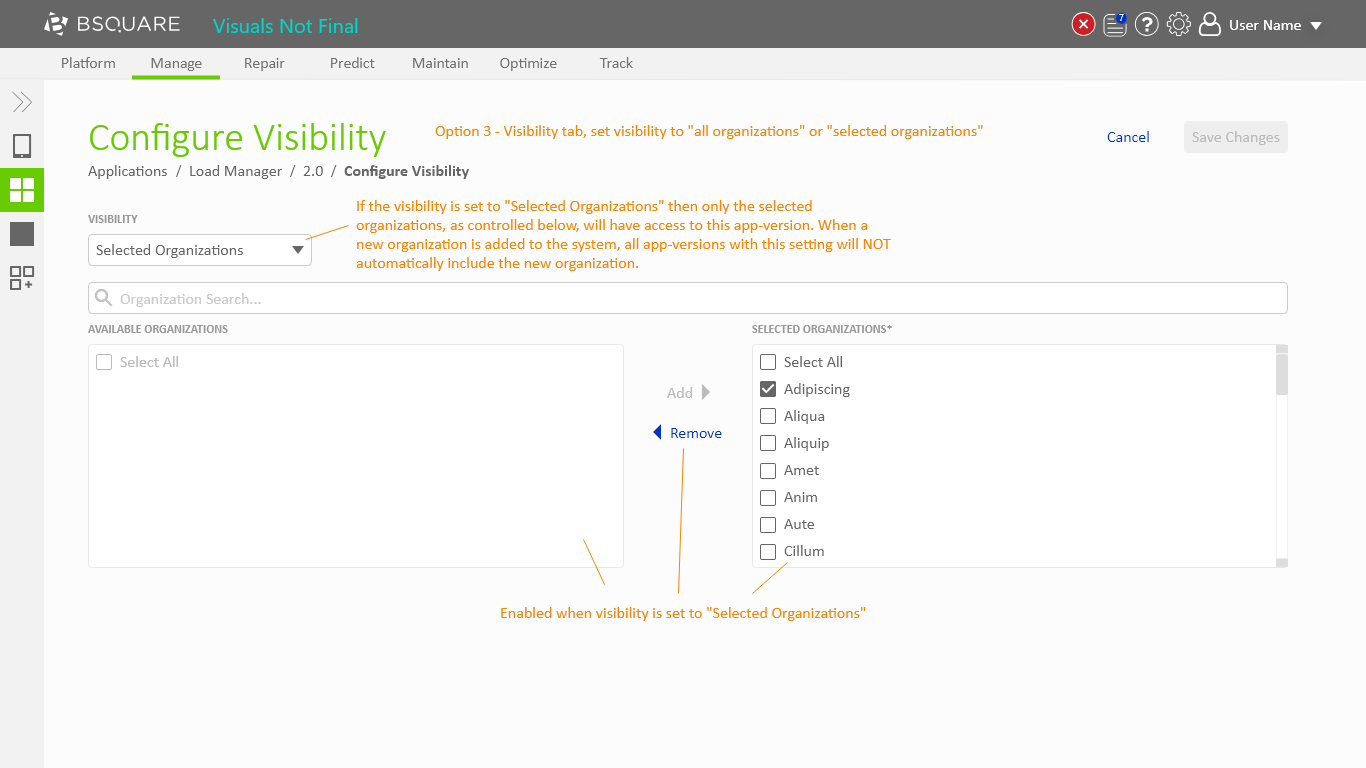1366x768 pixels.
Task: Open the settings gear icon
Action: (x=1179, y=25)
